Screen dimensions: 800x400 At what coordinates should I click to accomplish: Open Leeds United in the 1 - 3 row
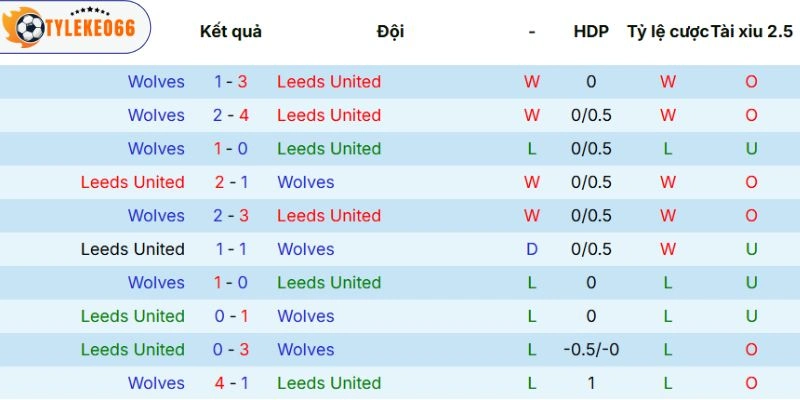[329, 82]
